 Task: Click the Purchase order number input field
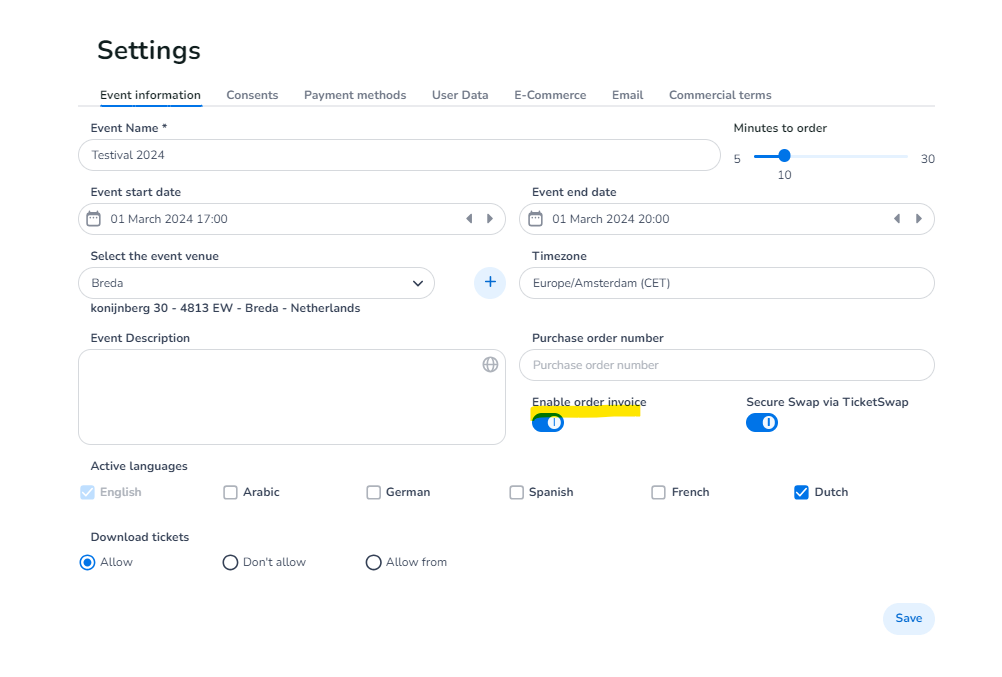726,365
